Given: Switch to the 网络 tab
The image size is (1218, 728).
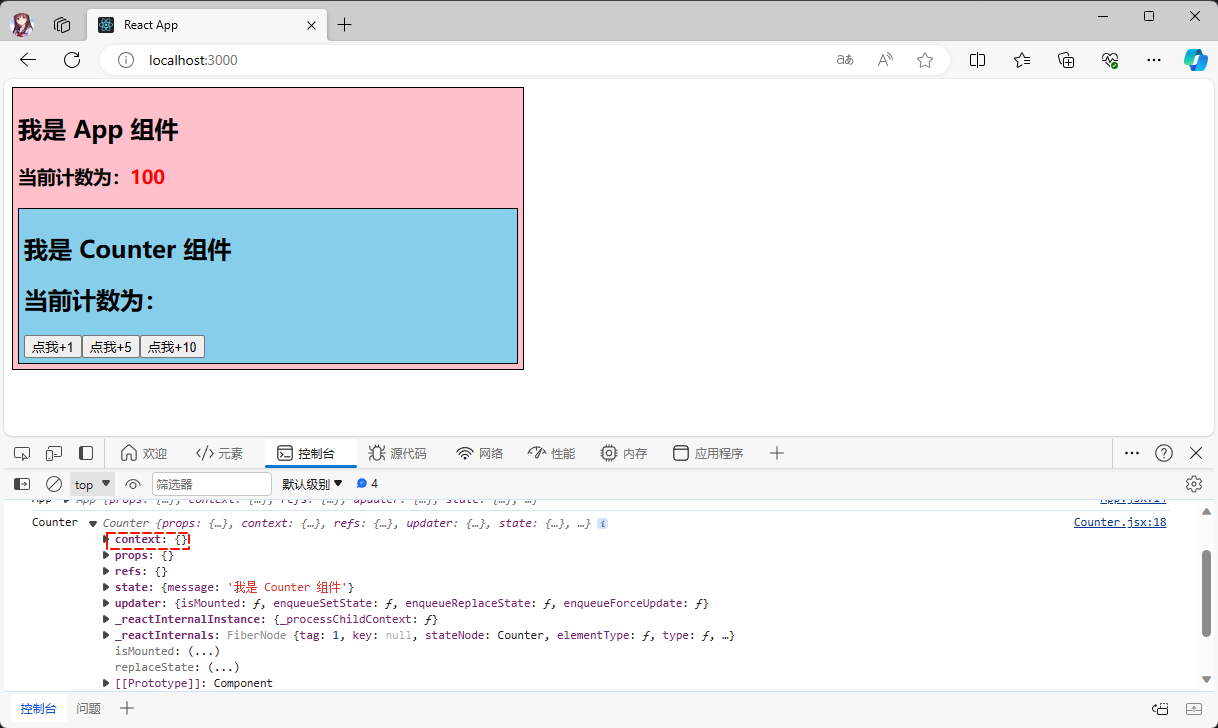Looking at the screenshot, I should tap(480, 453).
